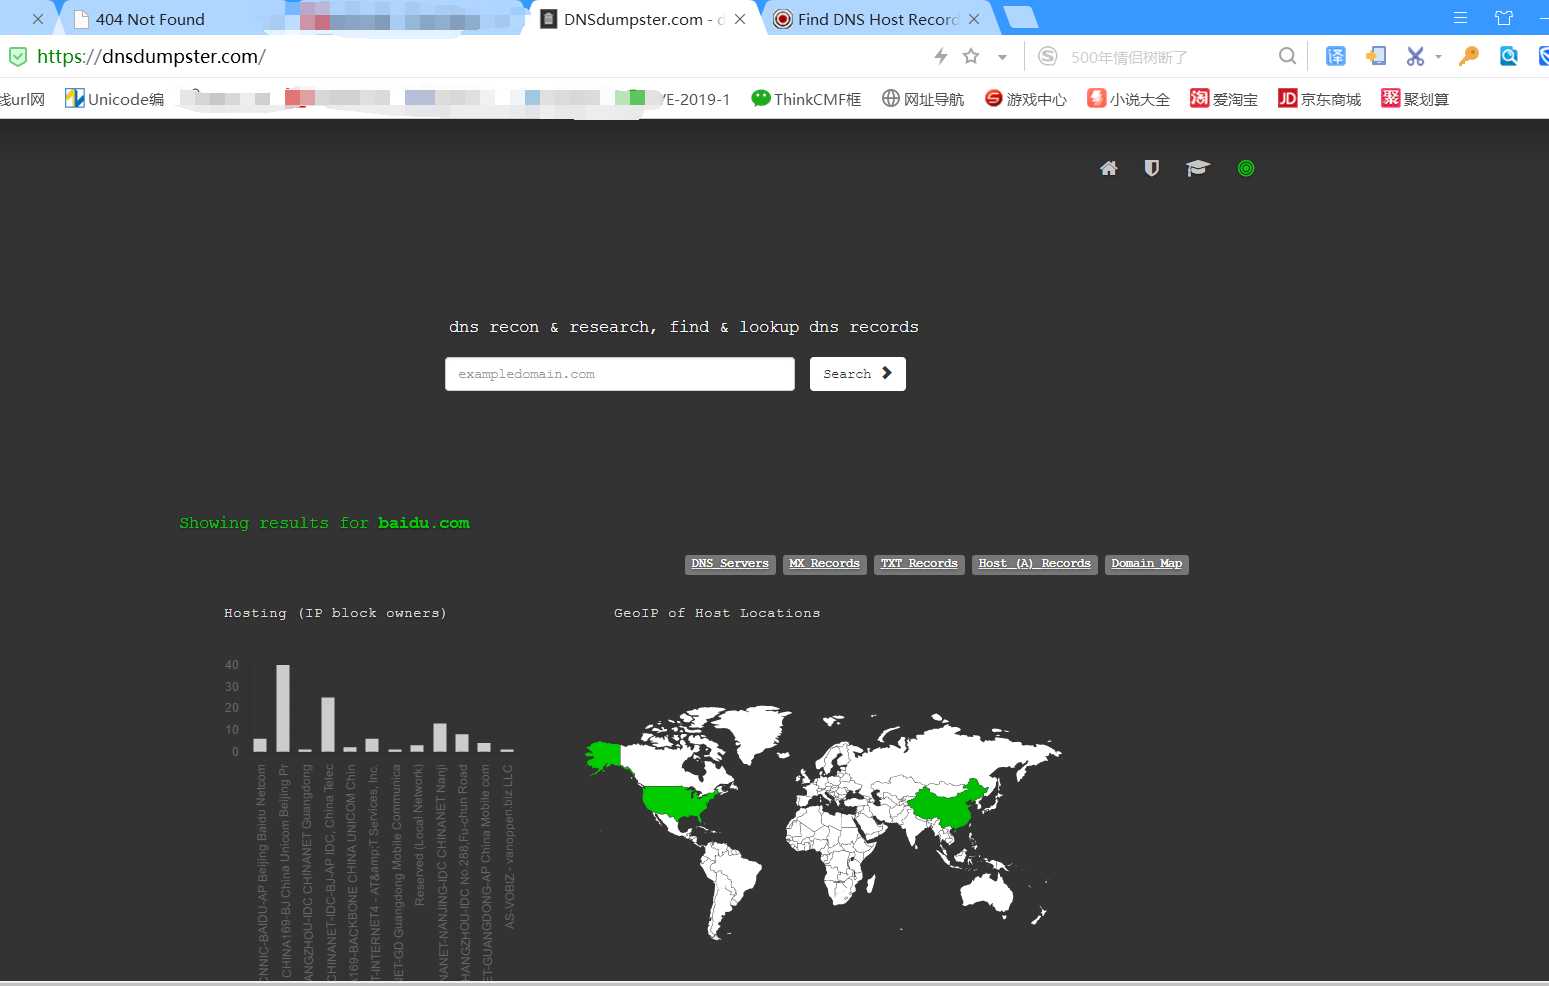Open the home icon in DNSdumpster header

(x=1108, y=168)
